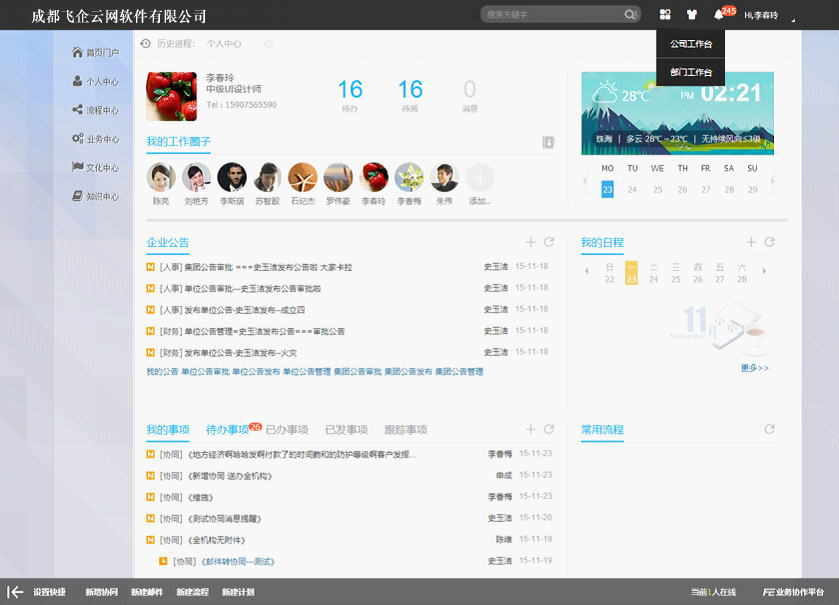Image resolution: width=839 pixels, height=605 pixels.
Task: Switch to the 已办事项 tab
Action: click(x=287, y=430)
